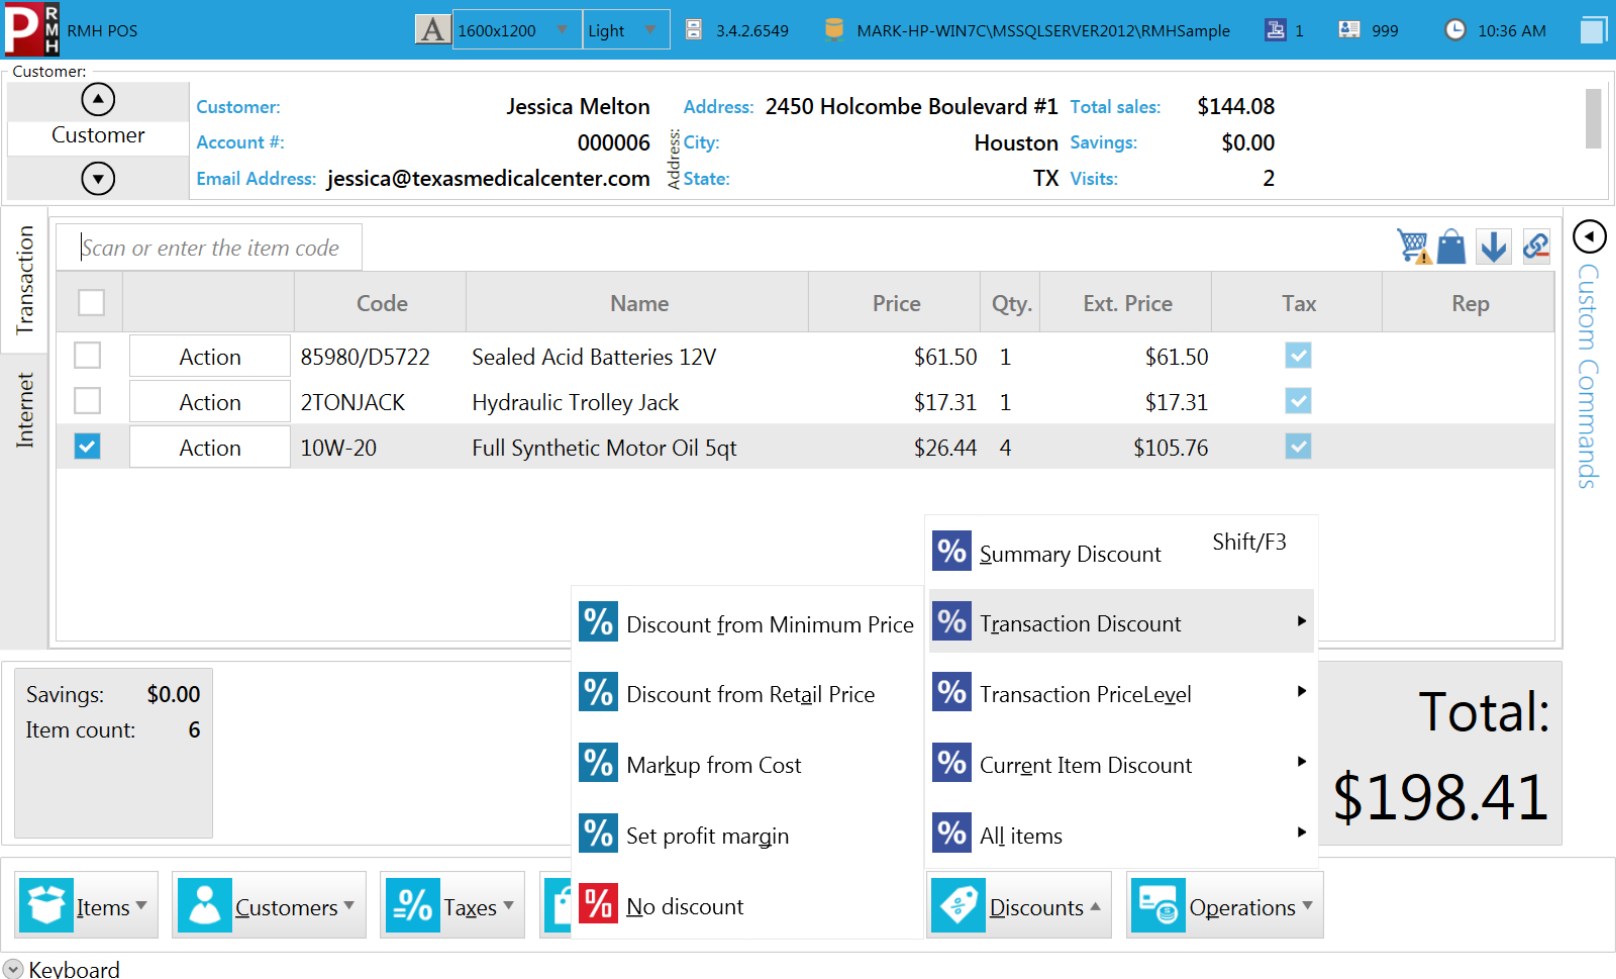This screenshot has width=1616, height=979.
Task: Click the customer down arrow circle
Action: click(98, 179)
